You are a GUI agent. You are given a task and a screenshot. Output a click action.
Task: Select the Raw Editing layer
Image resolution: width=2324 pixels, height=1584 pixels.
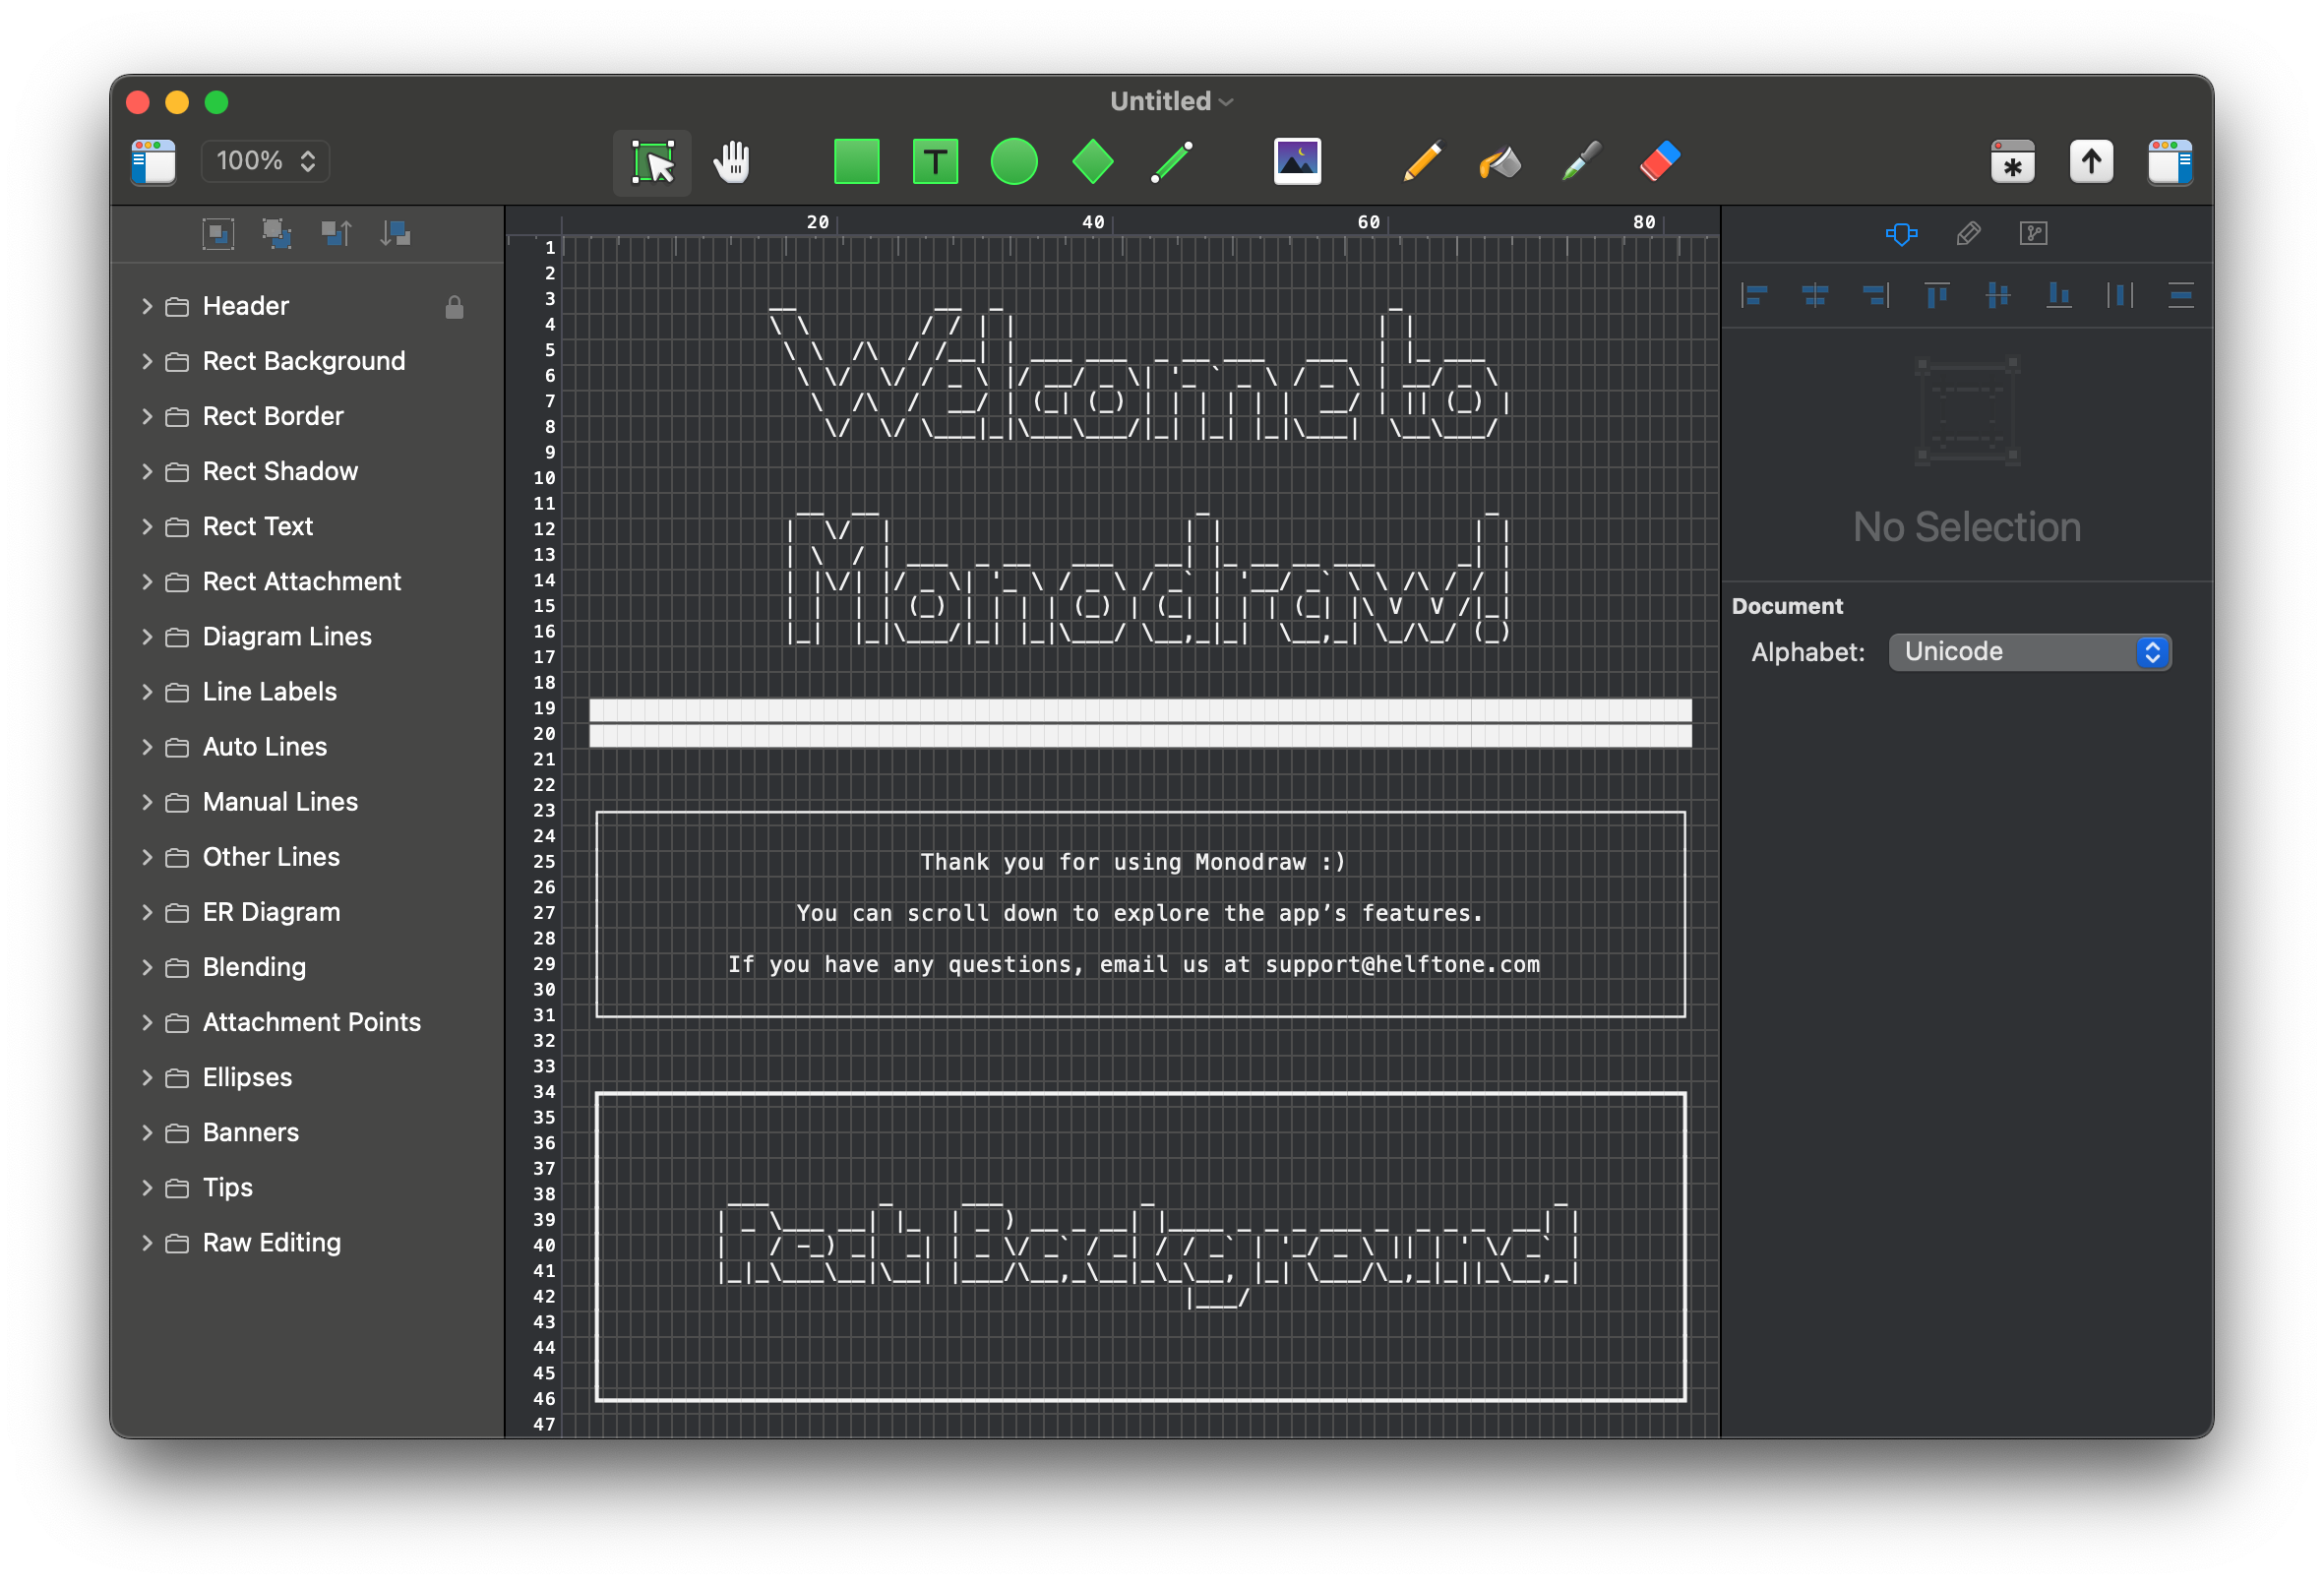308,1242
